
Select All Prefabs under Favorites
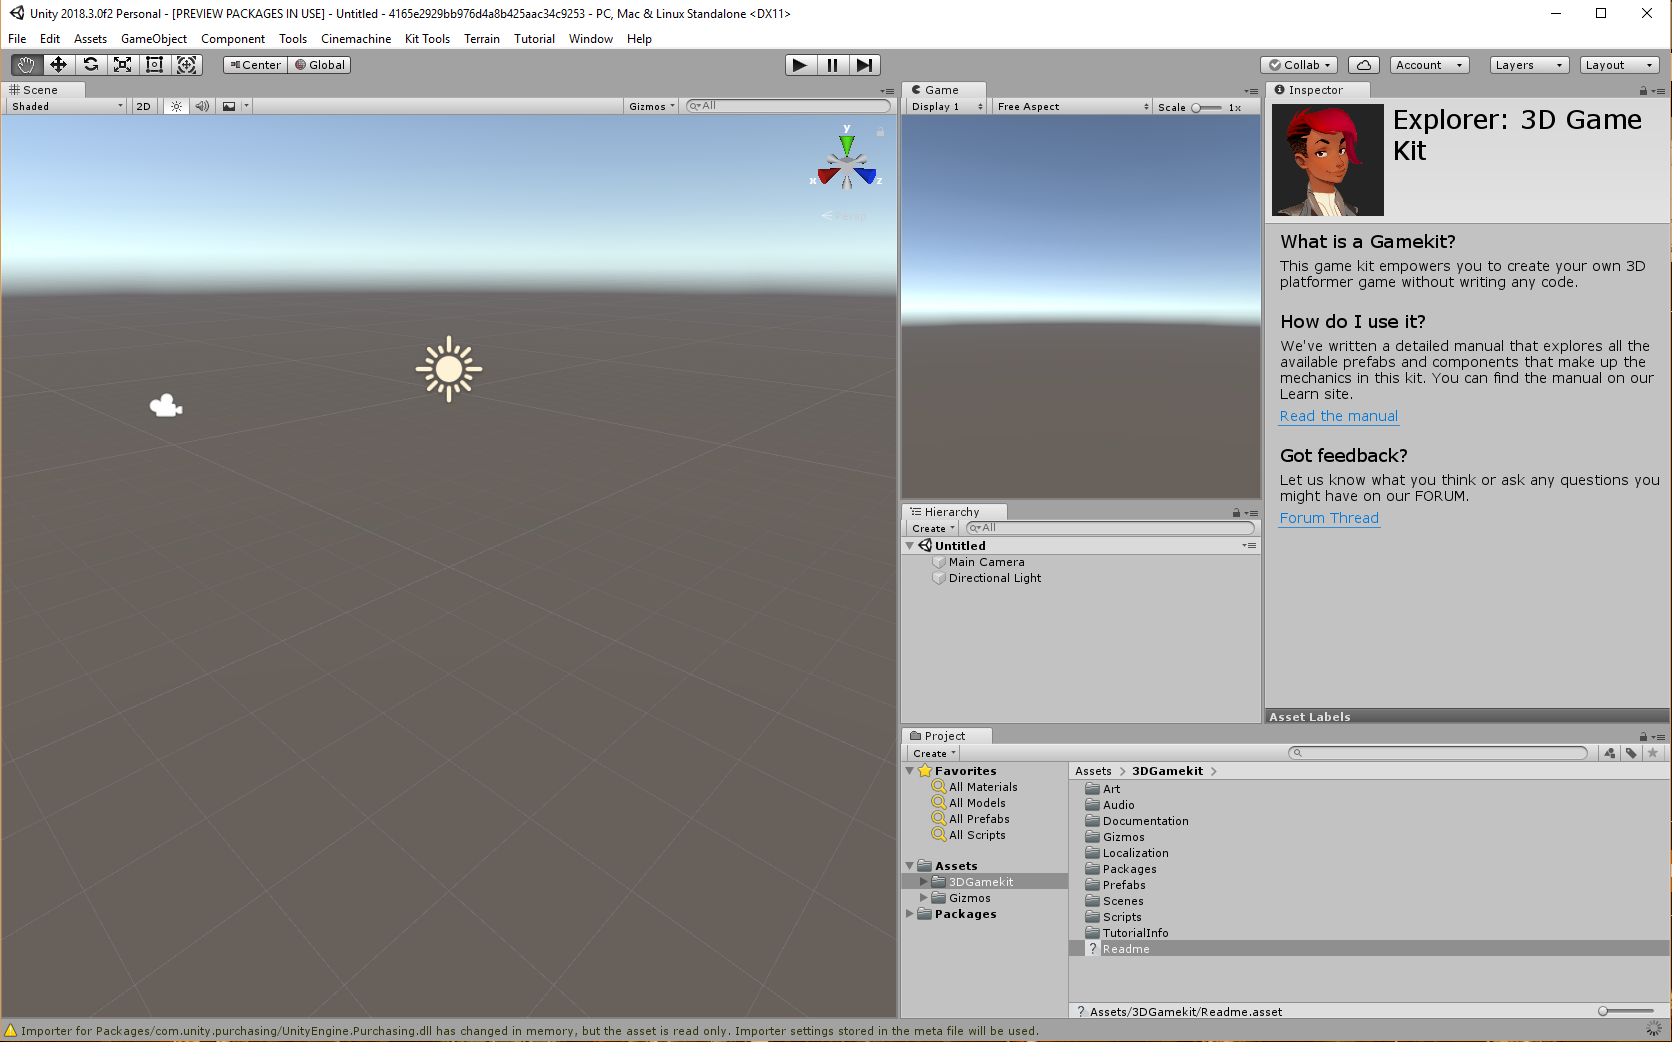(979, 819)
